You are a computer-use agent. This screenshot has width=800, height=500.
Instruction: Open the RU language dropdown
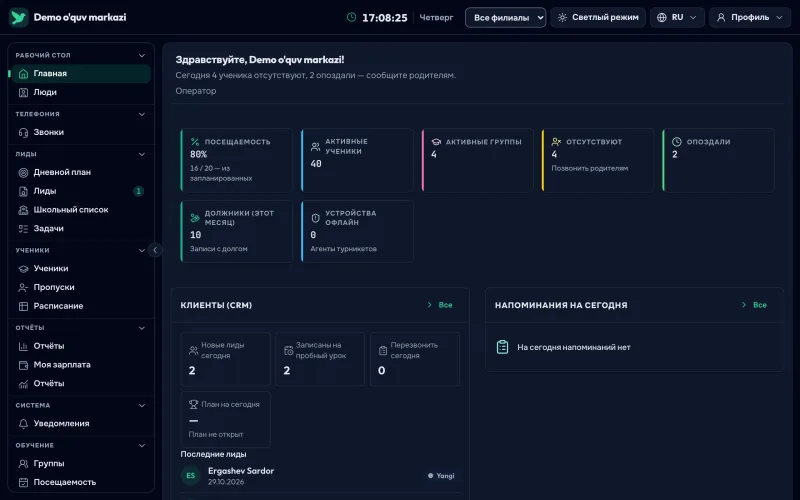tap(677, 17)
